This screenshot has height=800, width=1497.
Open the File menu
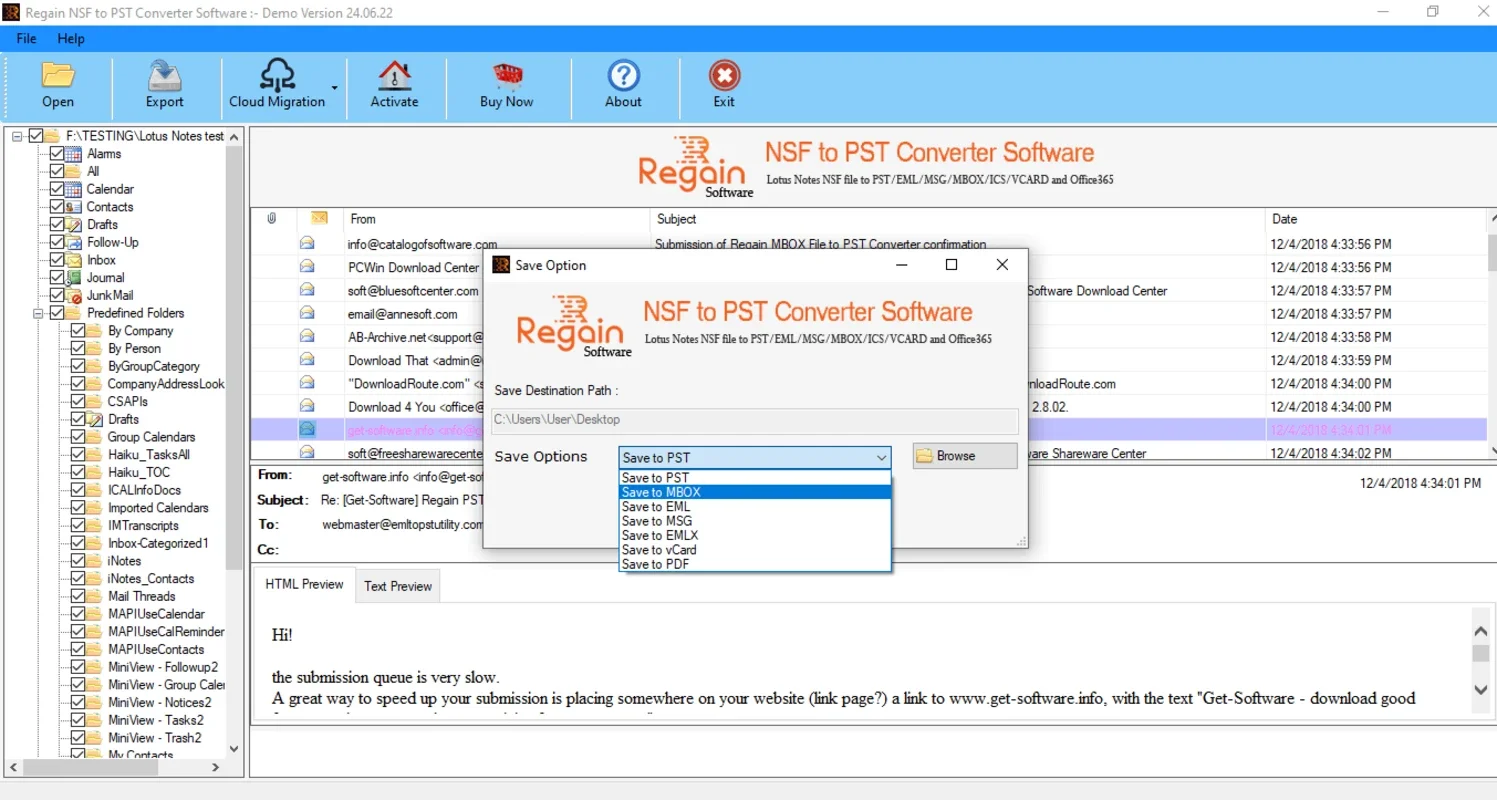click(26, 38)
